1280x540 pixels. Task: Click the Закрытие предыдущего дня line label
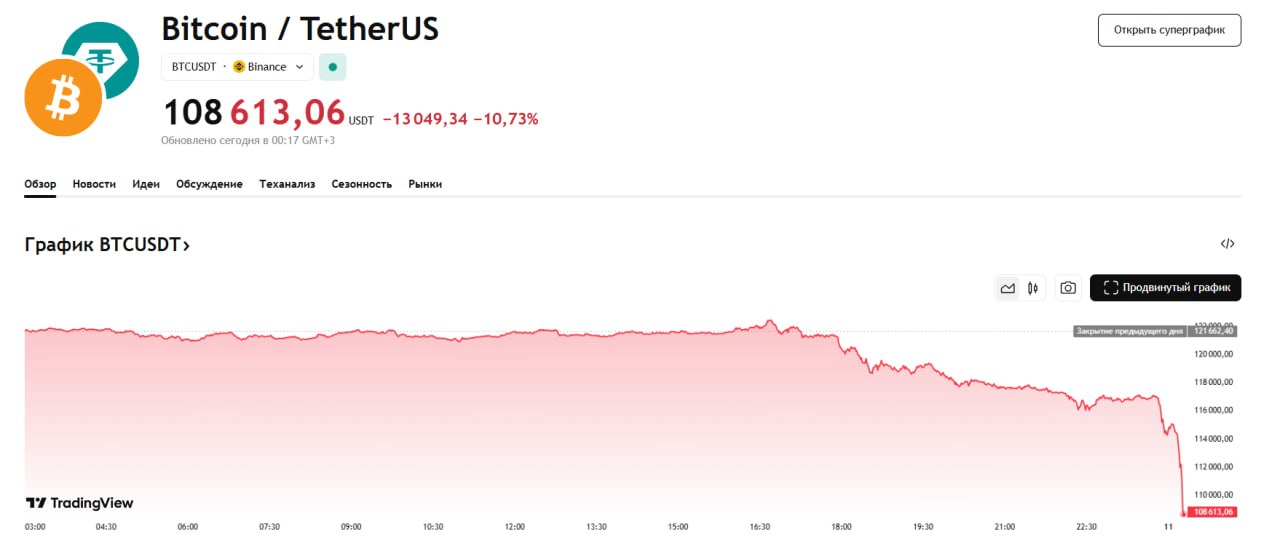1128,331
